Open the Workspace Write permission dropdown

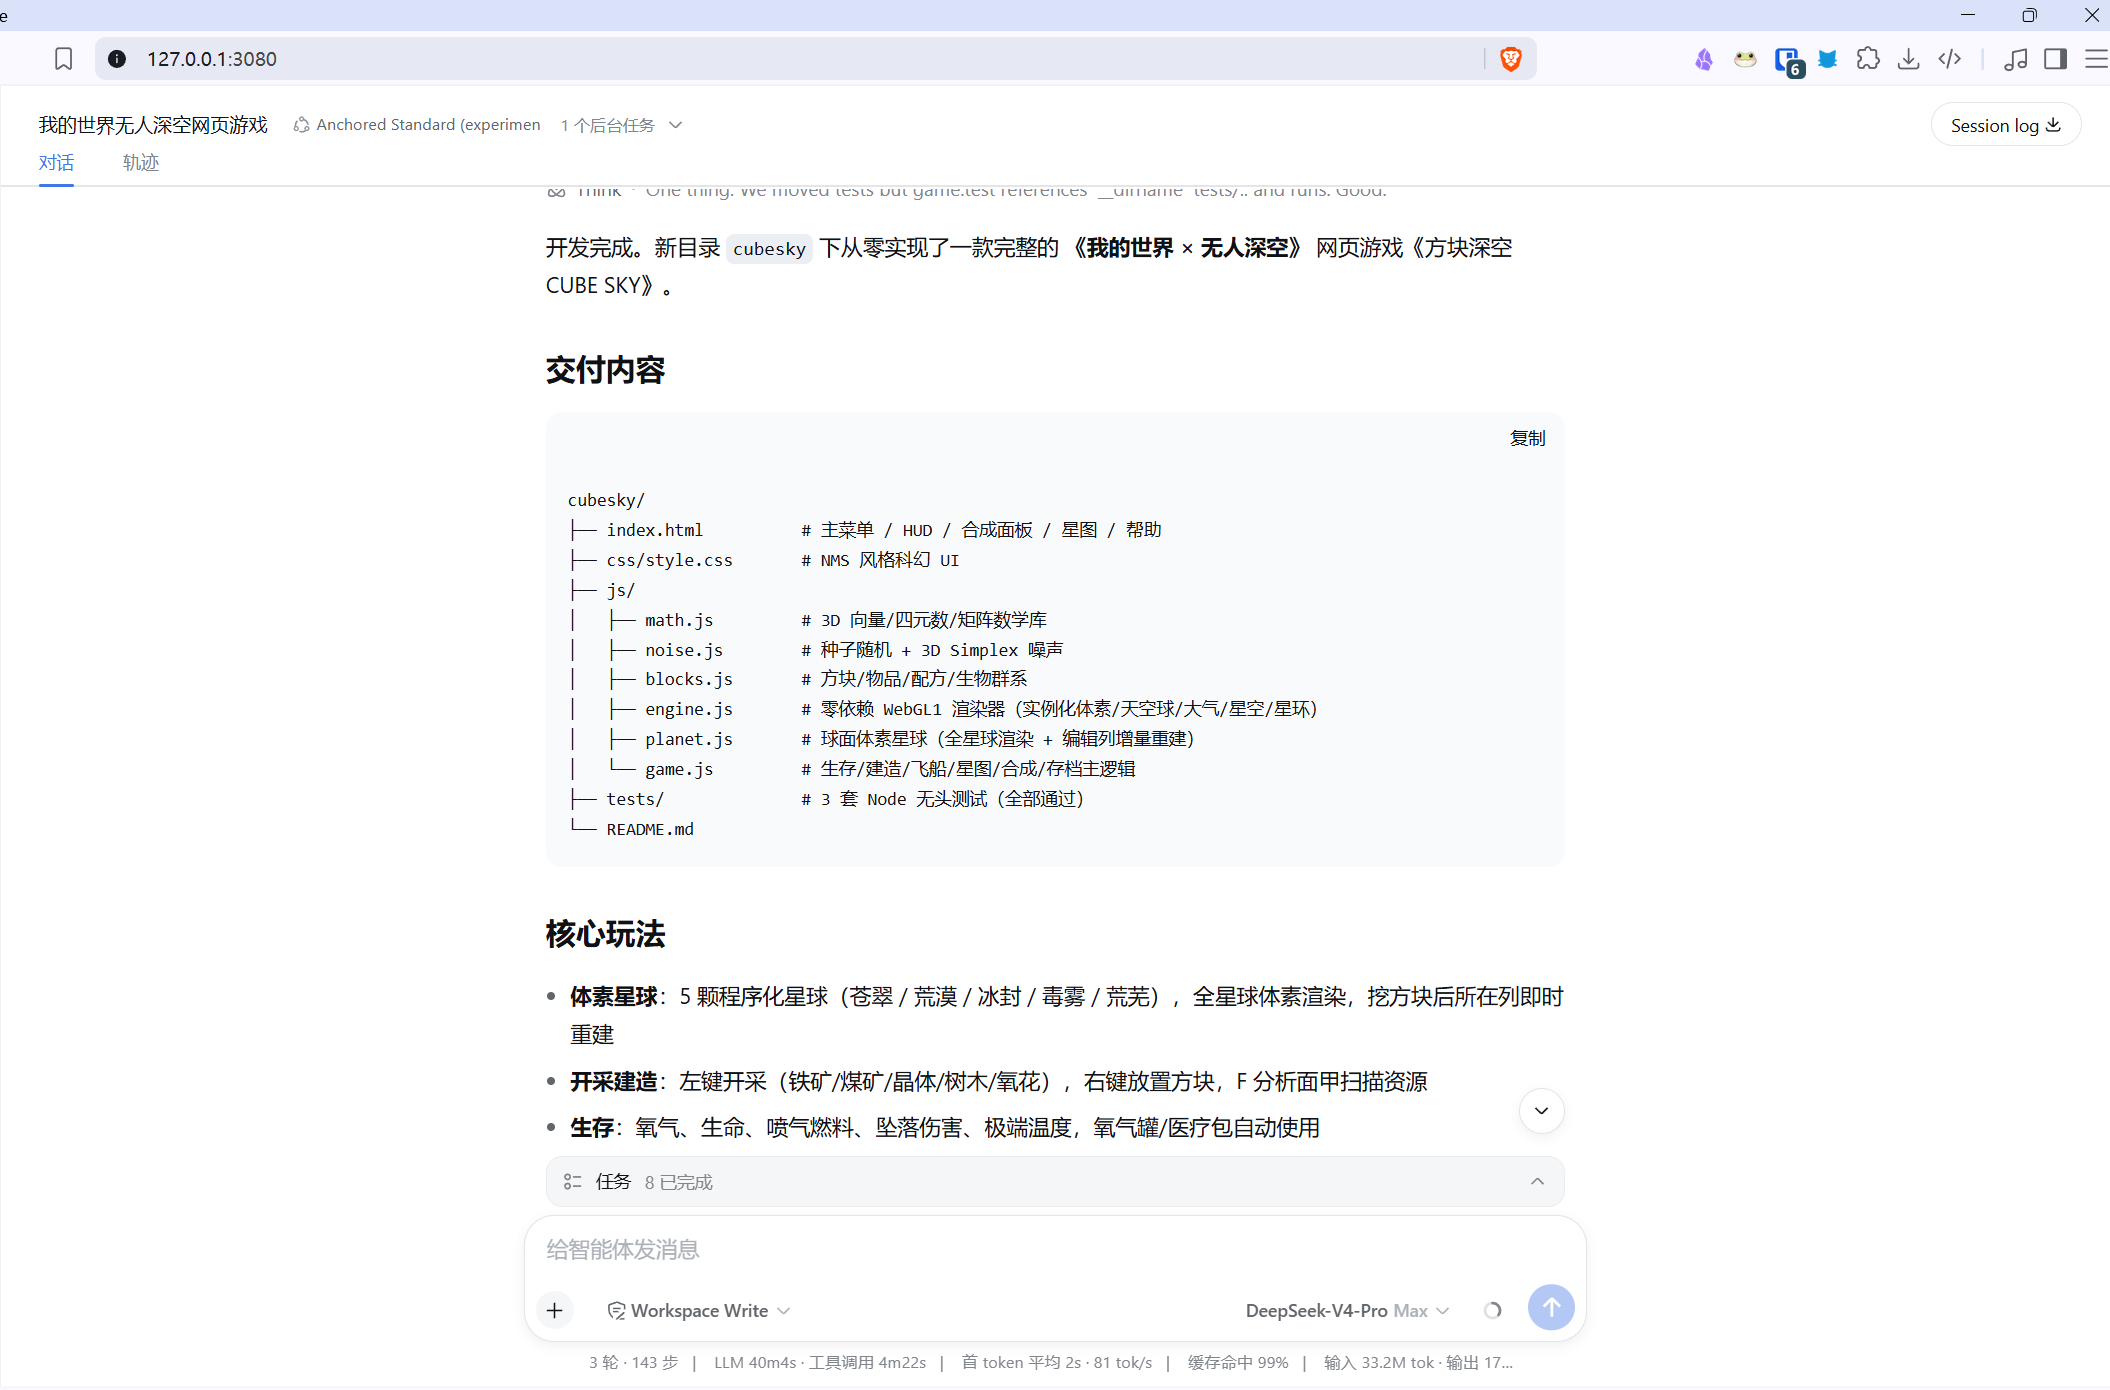click(699, 1311)
